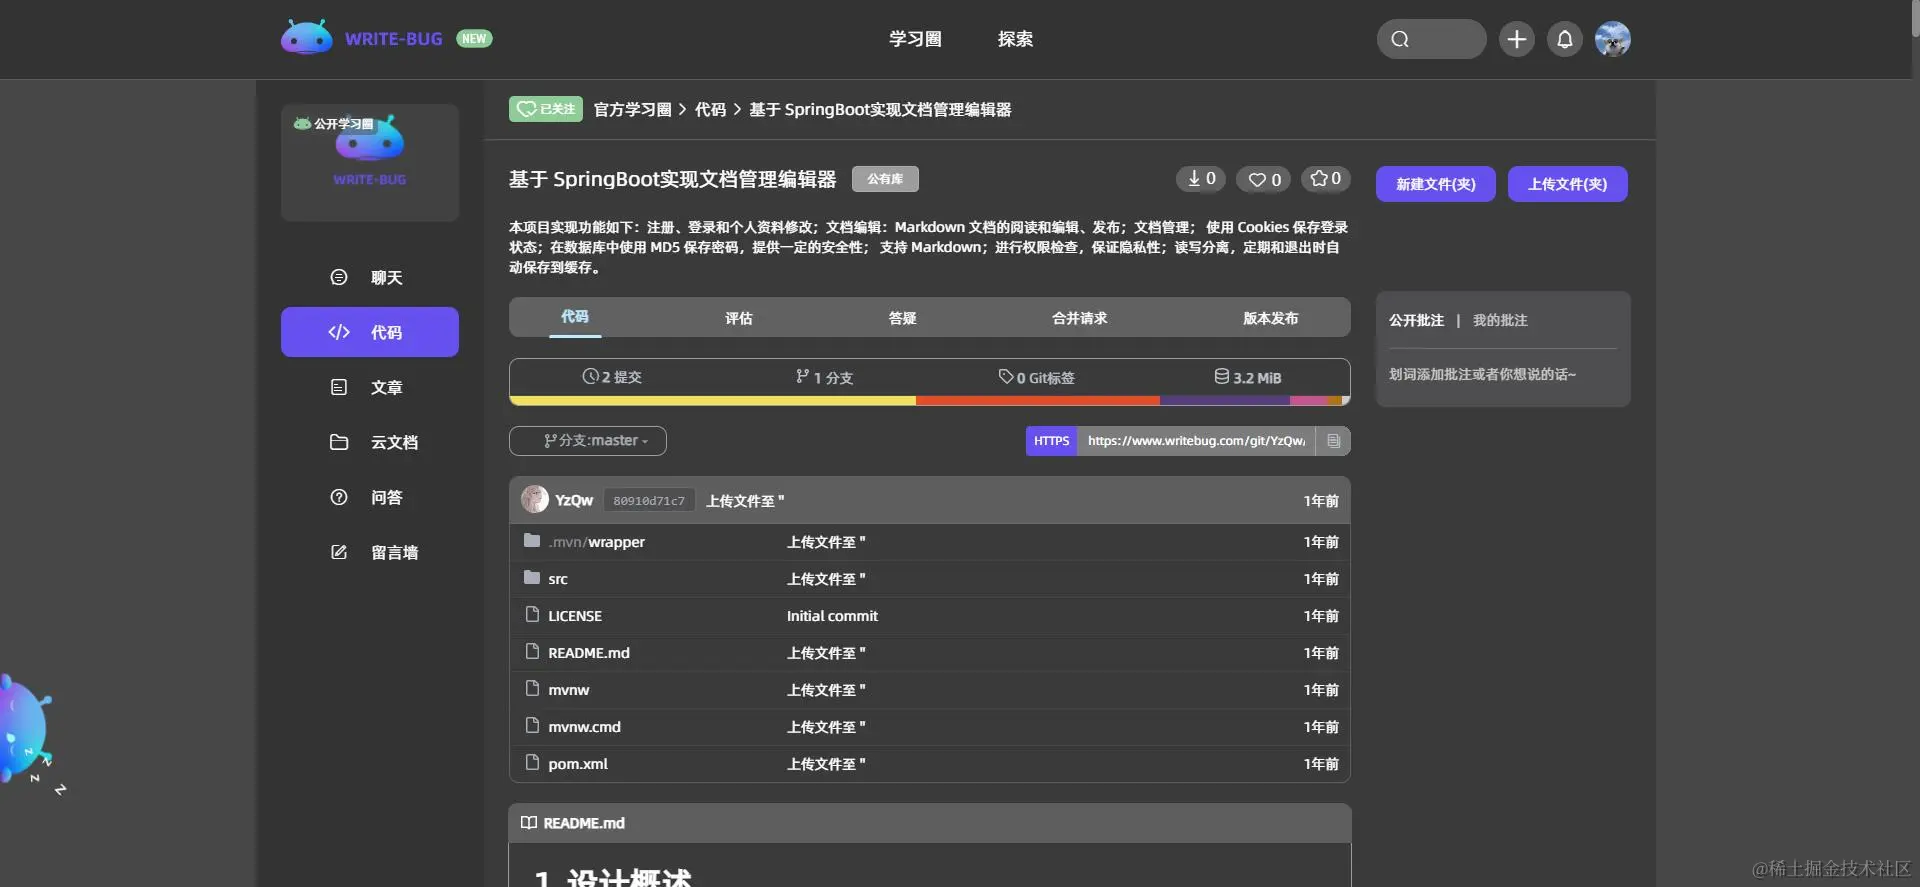Switch to 我的批注 annotations
The width and height of the screenshot is (1920, 887).
pos(1500,320)
